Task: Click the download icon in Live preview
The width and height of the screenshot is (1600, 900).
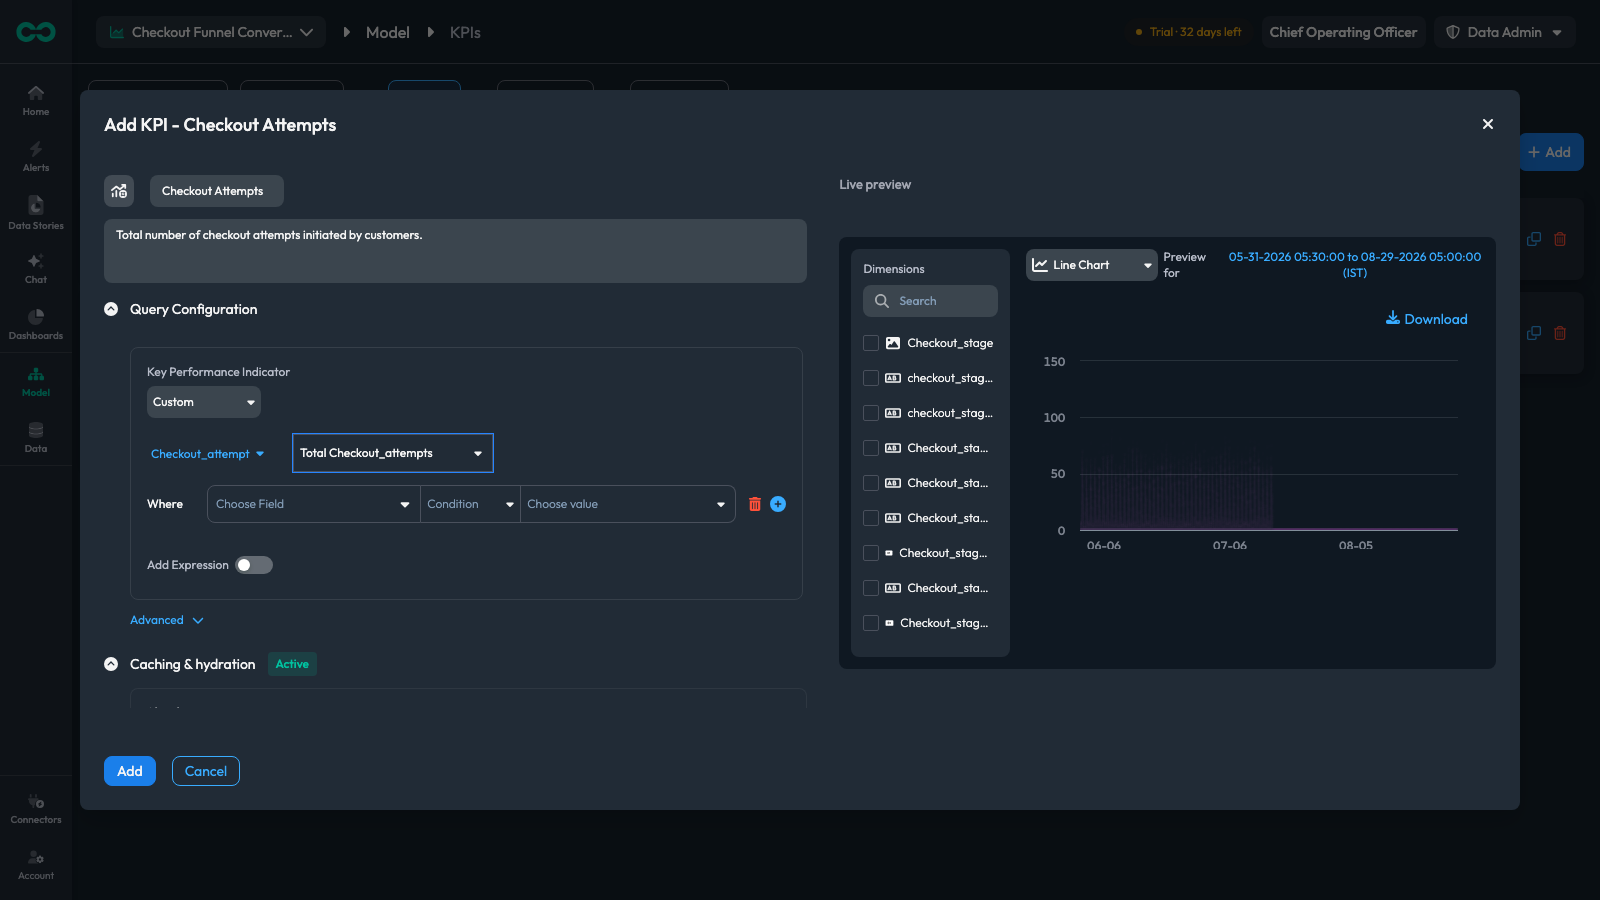Action: [x=1392, y=318]
